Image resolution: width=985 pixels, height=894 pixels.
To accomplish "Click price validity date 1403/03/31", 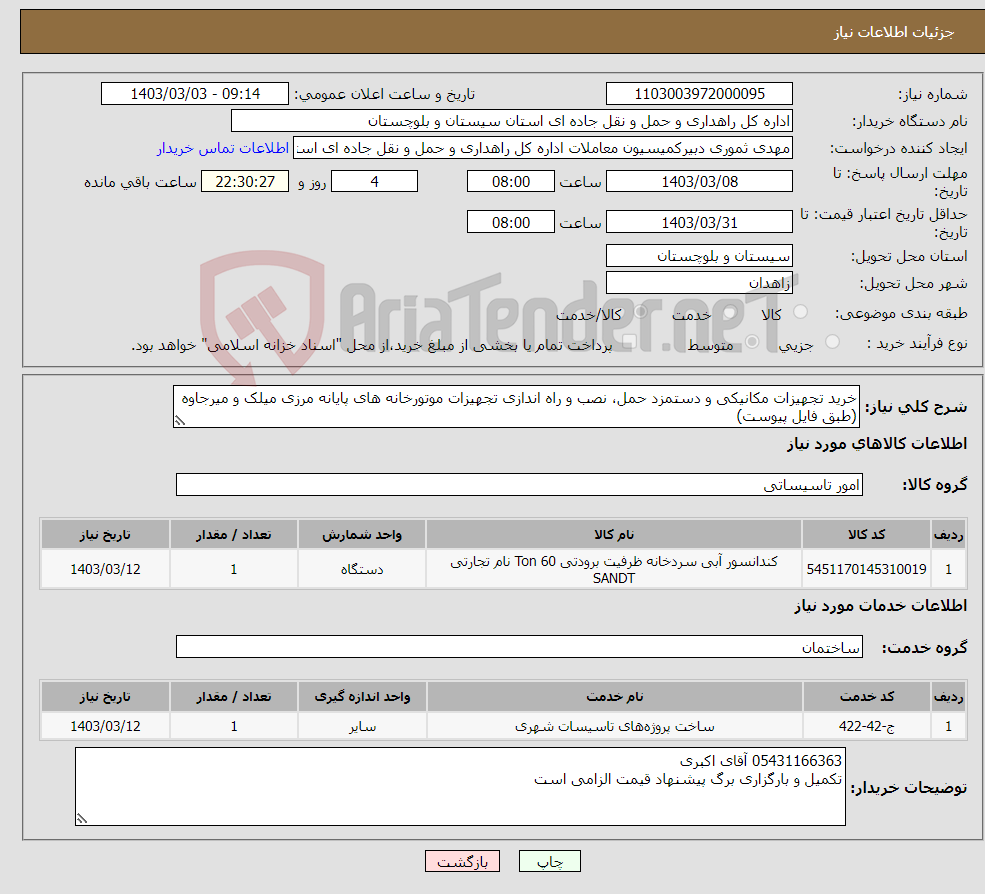I will tap(699, 222).
